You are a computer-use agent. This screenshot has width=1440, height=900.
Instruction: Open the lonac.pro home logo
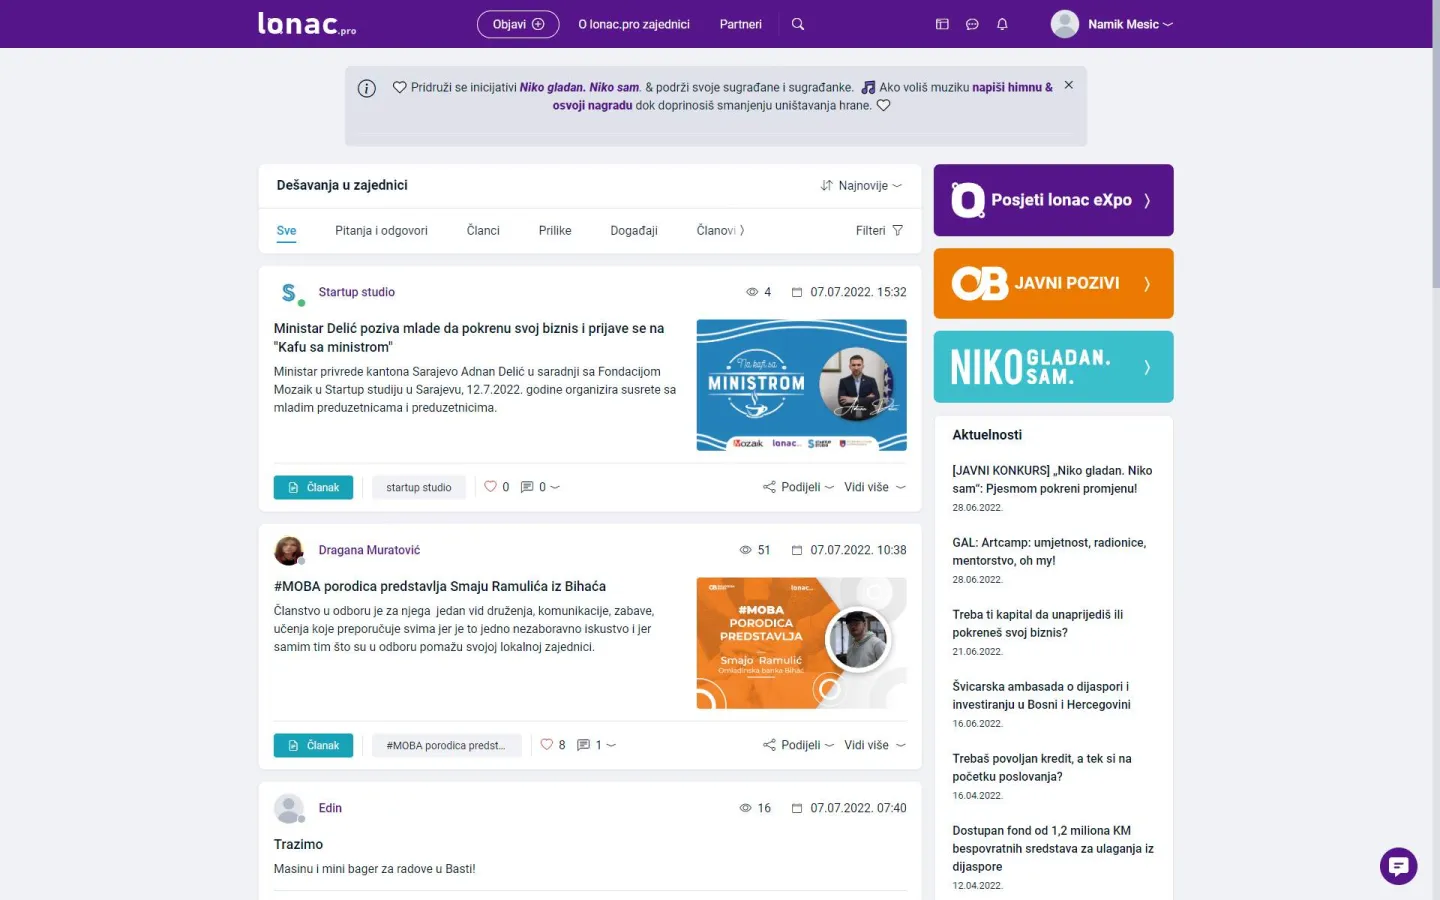click(307, 24)
